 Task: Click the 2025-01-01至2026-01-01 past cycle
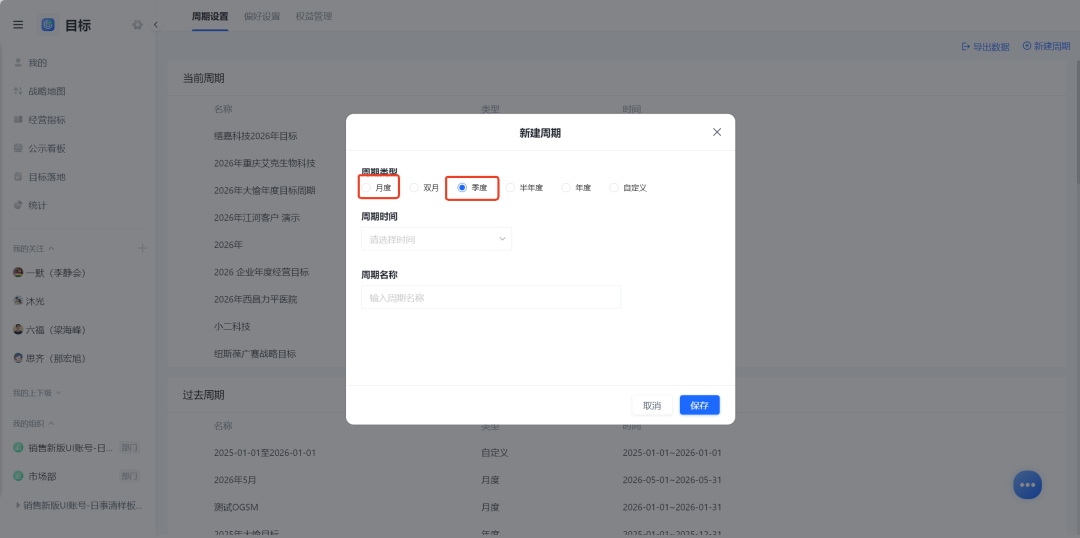pos(265,453)
